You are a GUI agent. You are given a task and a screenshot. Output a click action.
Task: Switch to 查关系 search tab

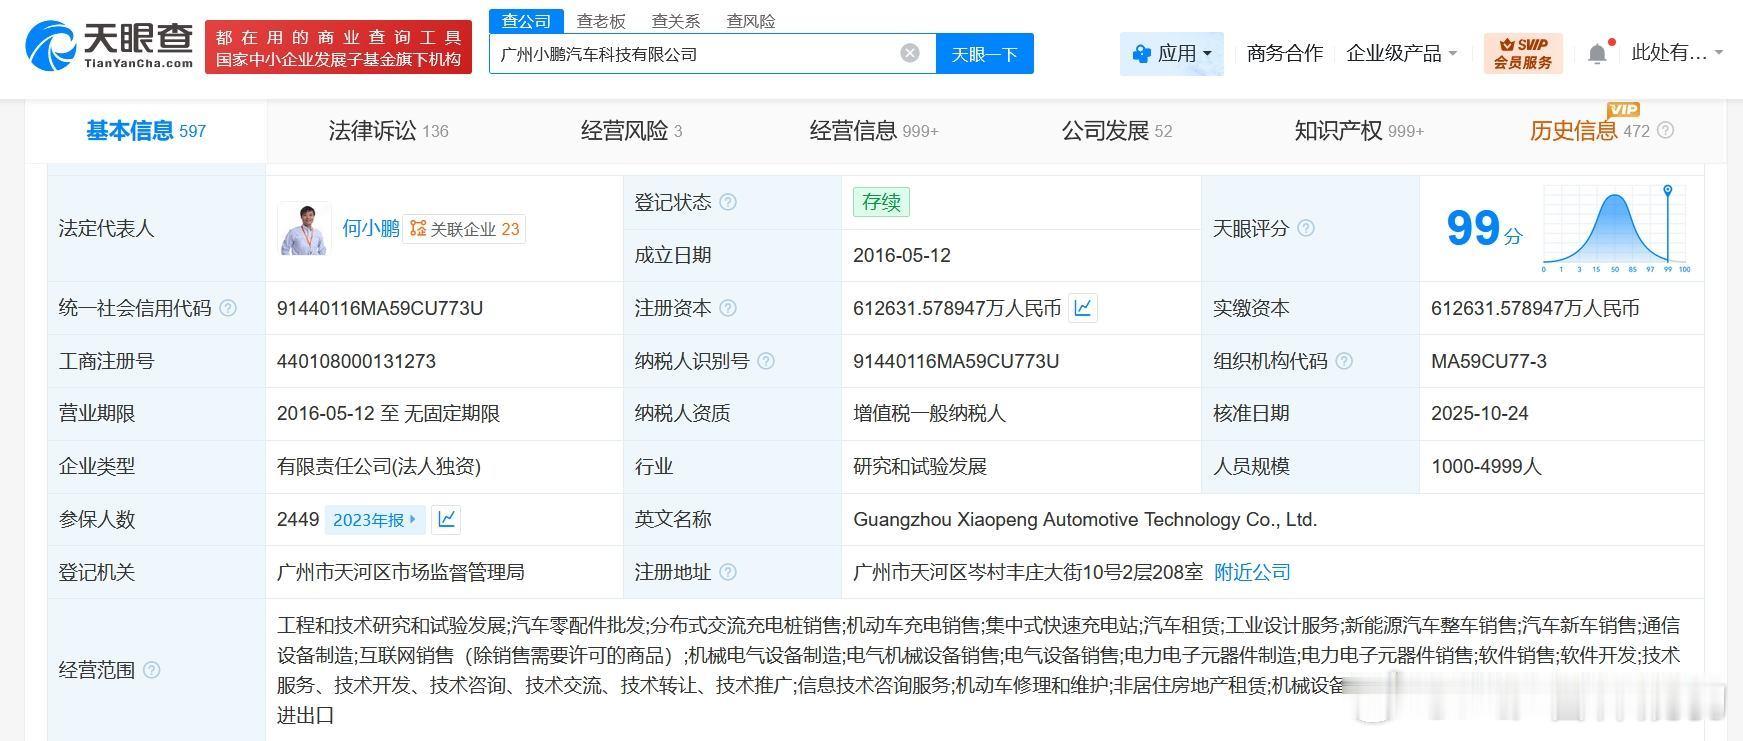(676, 20)
